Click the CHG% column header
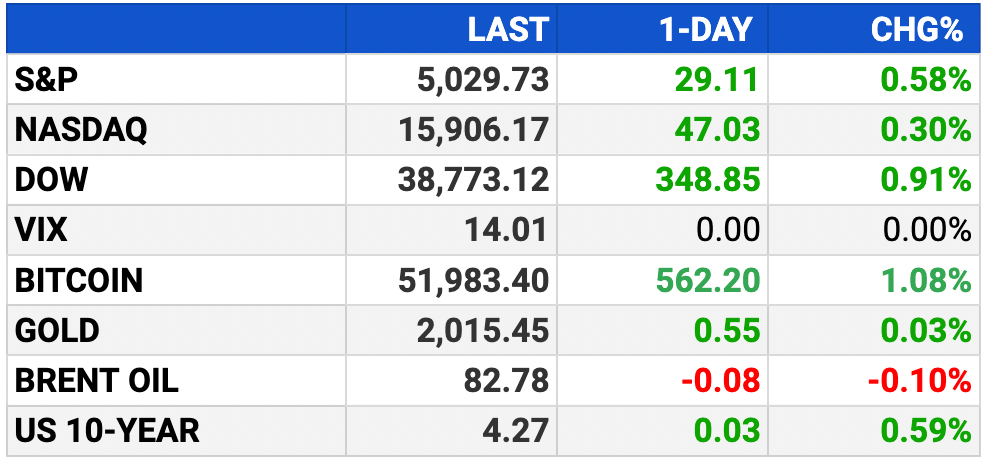This screenshot has width=984, height=464. (917, 30)
